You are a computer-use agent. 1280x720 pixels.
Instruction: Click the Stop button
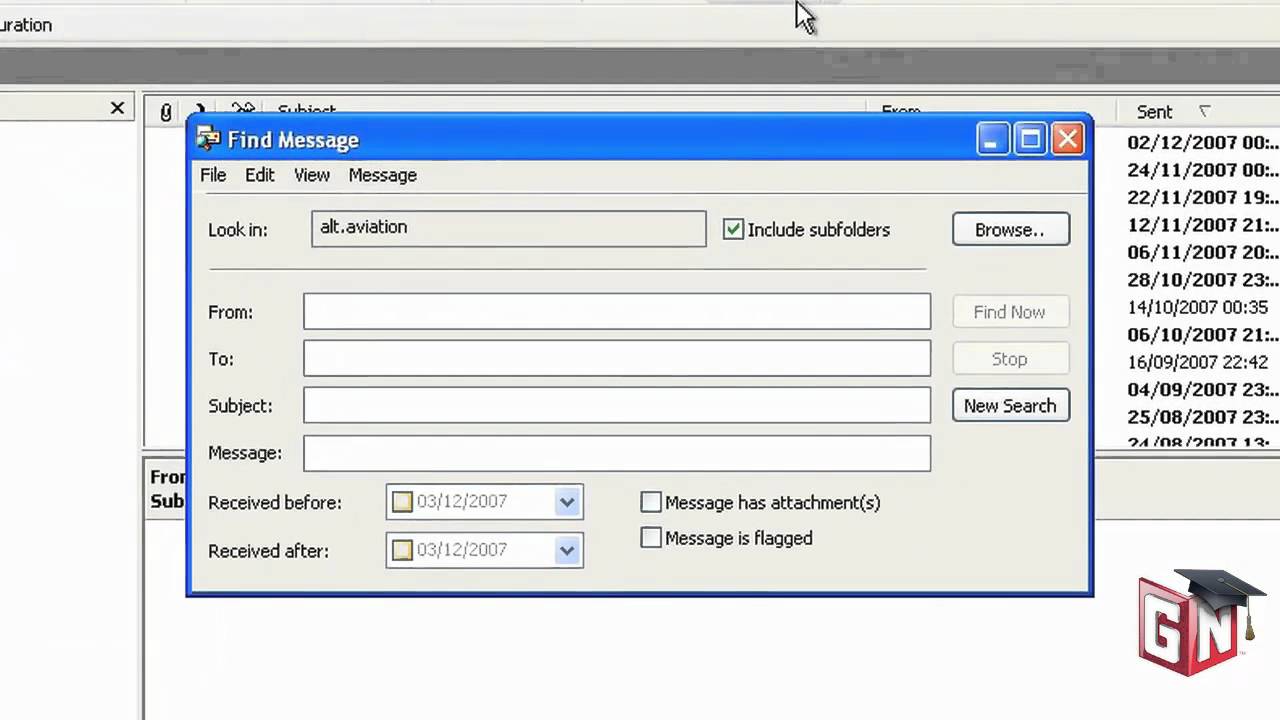[x=1010, y=359]
